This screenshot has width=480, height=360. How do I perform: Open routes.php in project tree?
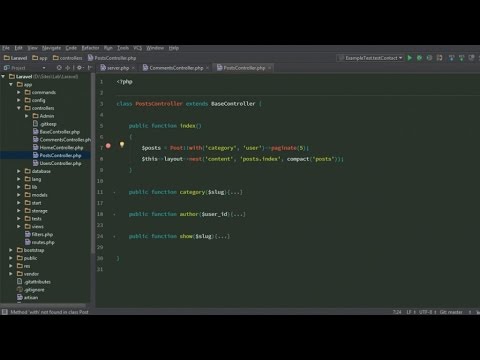[40, 242]
